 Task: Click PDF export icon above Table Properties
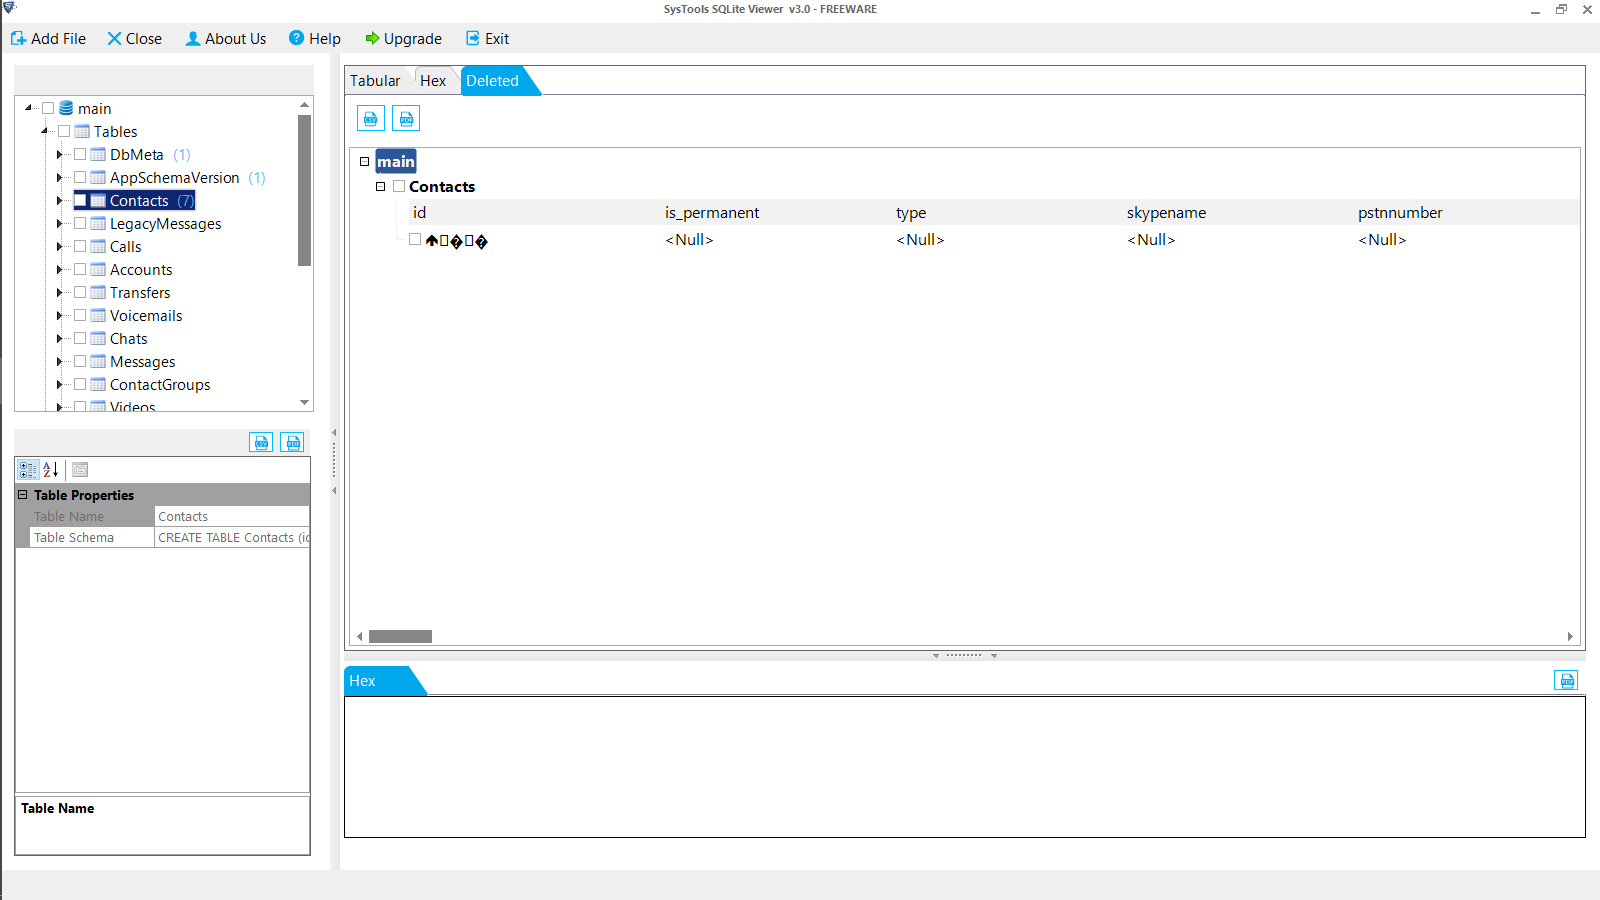[292, 442]
